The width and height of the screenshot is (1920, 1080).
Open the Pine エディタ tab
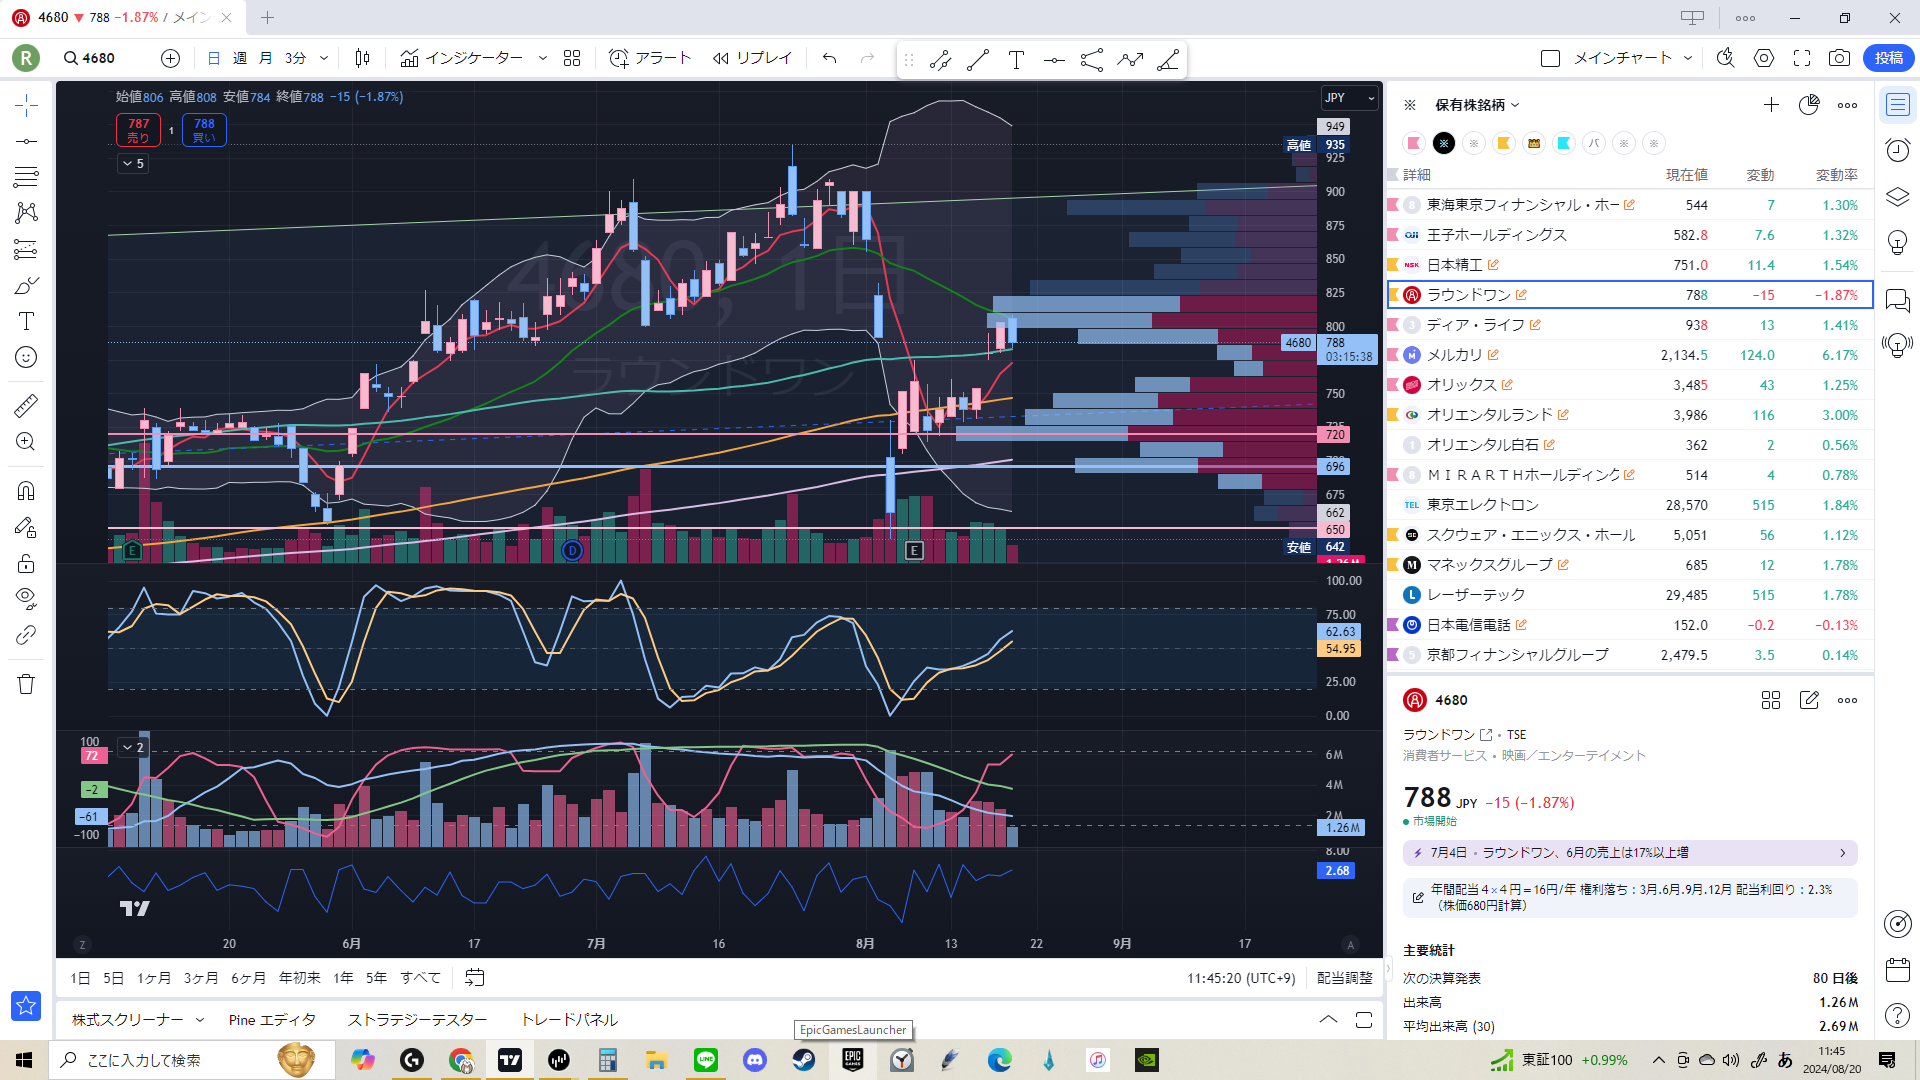[272, 1020]
